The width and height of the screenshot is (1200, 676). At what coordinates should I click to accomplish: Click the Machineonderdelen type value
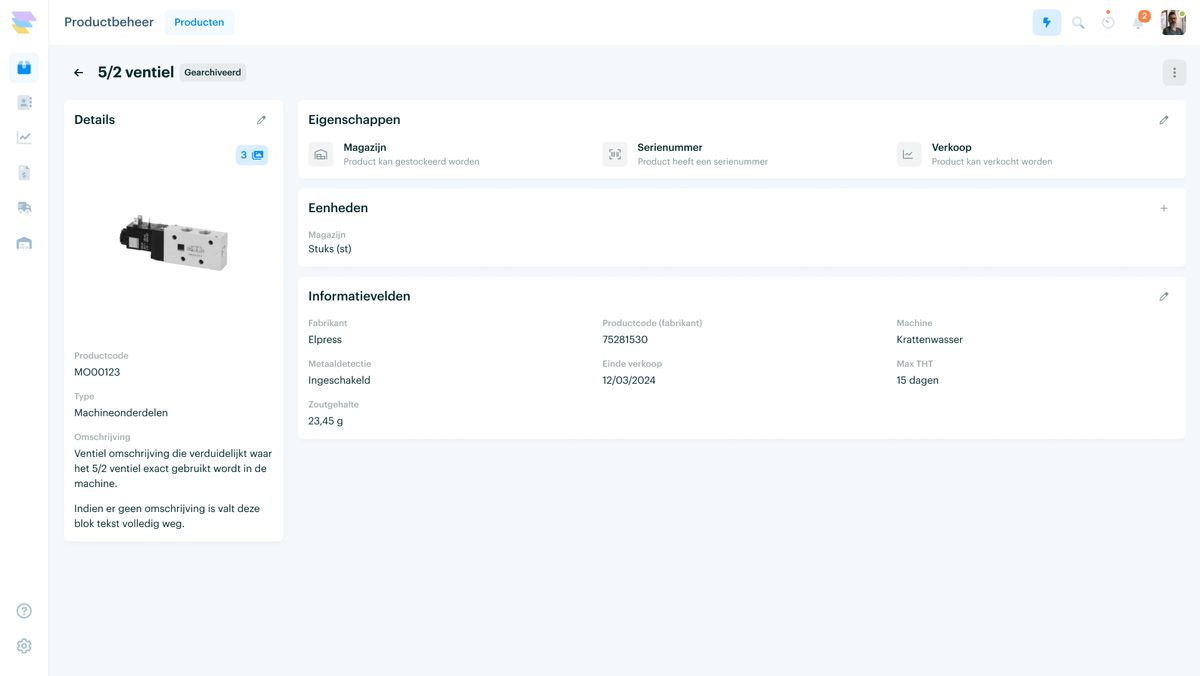pos(121,412)
